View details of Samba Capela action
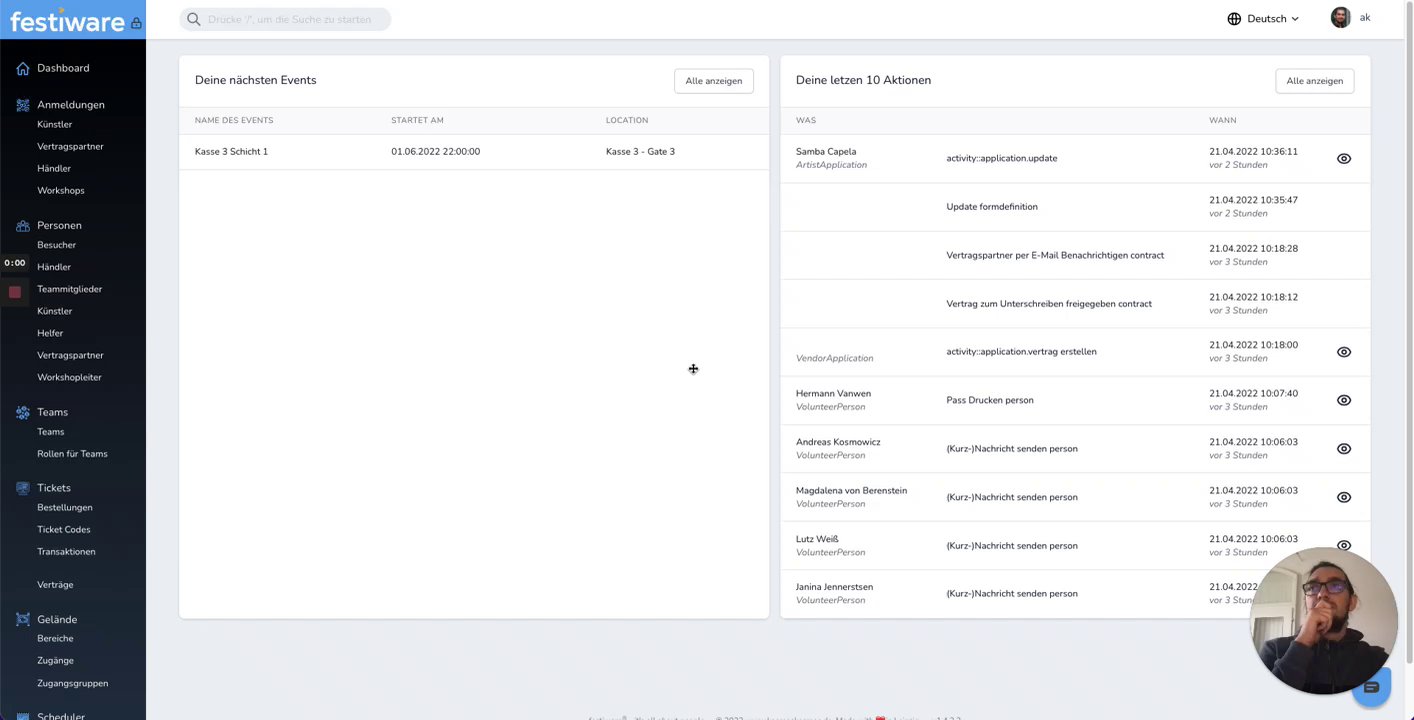Image resolution: width=1414 pixels, height=720 pixels. [x=1343, y=159]
